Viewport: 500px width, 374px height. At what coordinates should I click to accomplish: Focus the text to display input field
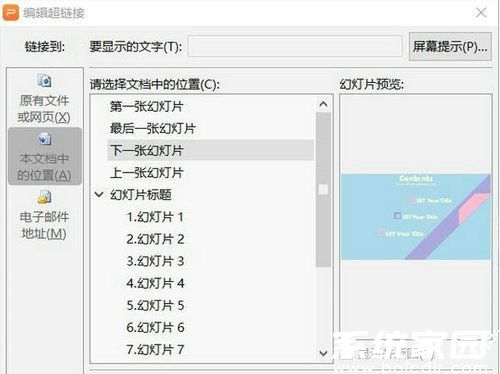[295, 46]
